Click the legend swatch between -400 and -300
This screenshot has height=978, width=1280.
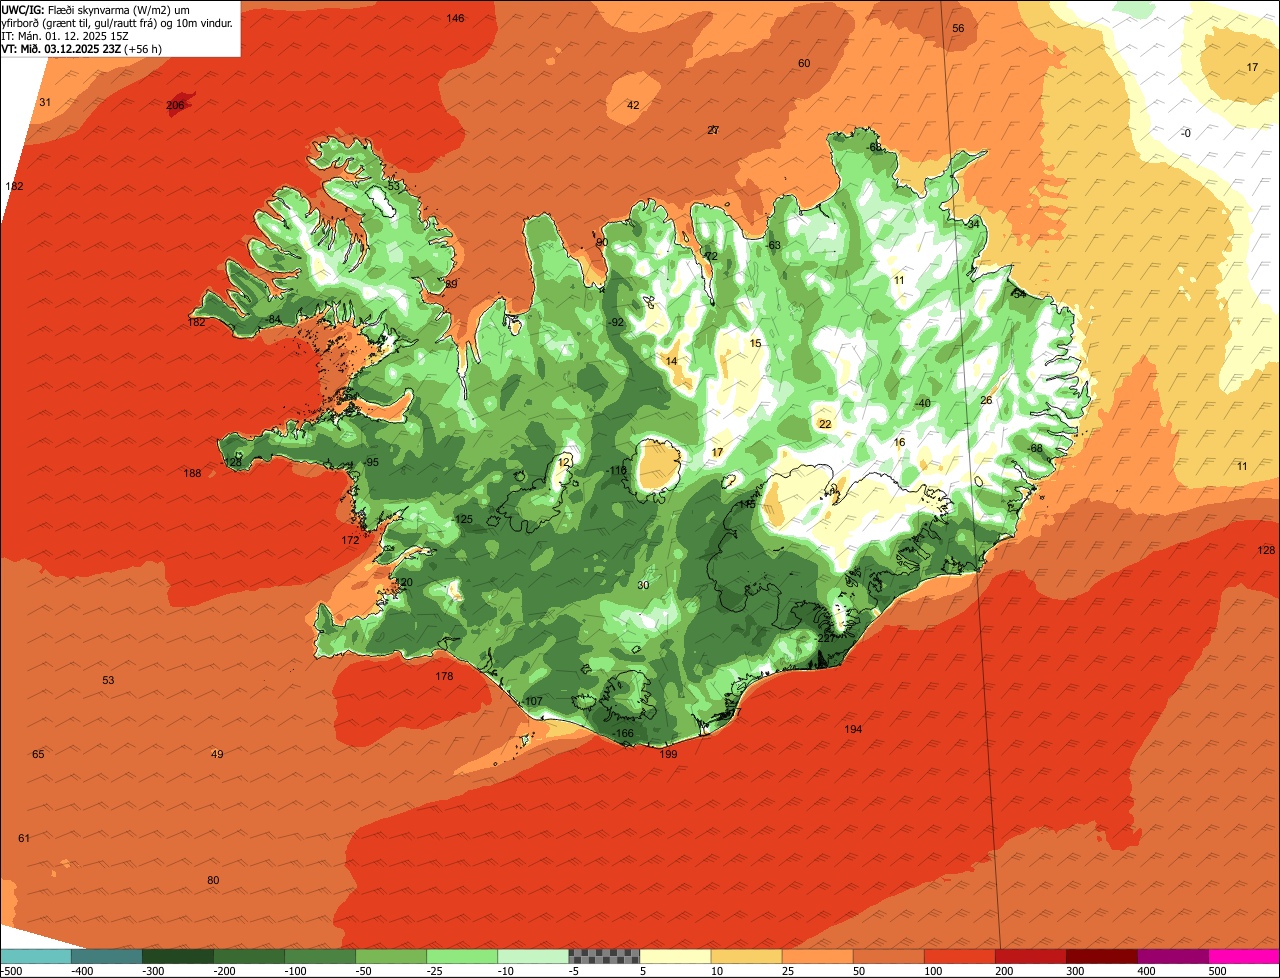[107, 956]
